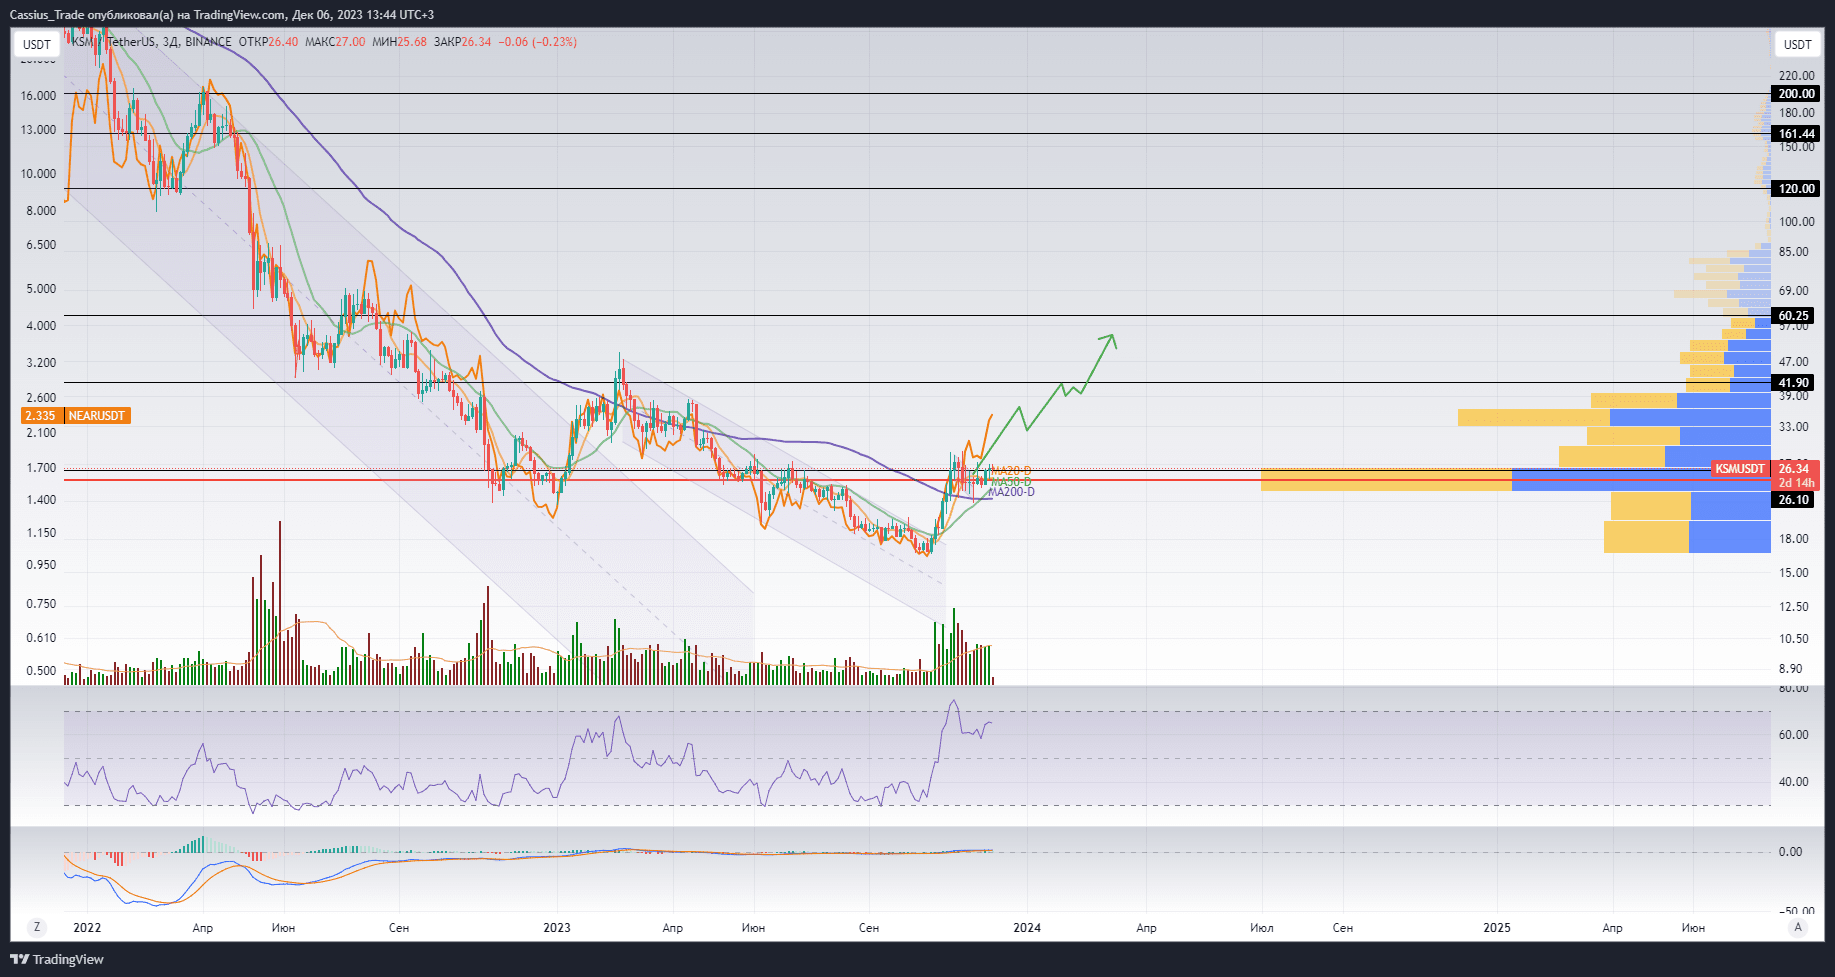The width and height of the screenshot is (1835, 977).
Task: Click the 40.00 level on the RSI scale
Action: click(1794, 782)
